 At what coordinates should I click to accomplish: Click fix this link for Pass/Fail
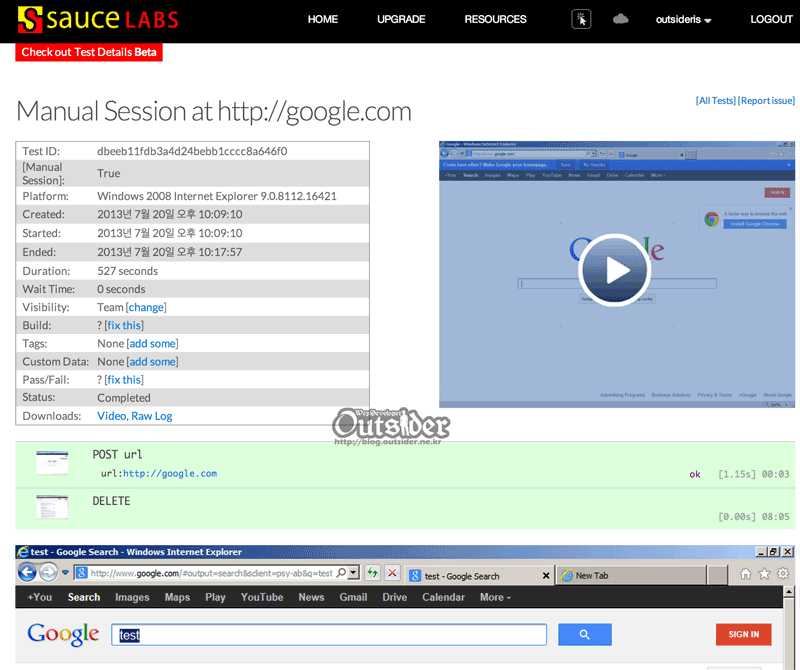[124, 380]
